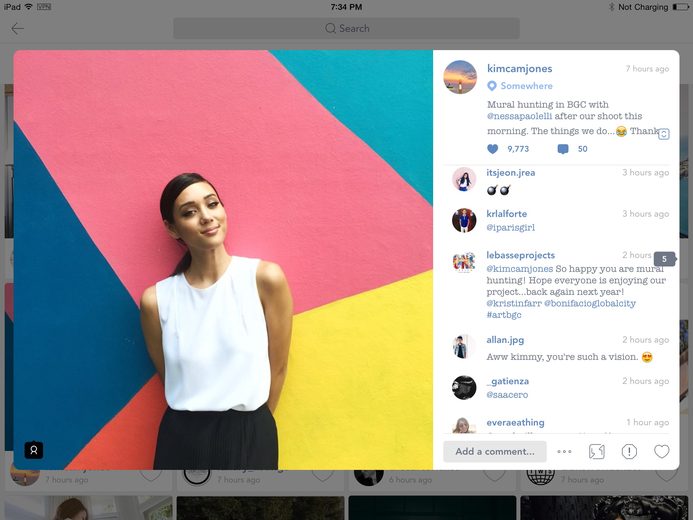693x520 pixels.
Task: View the 50 comments count
Action: click(x=583, y=149)
